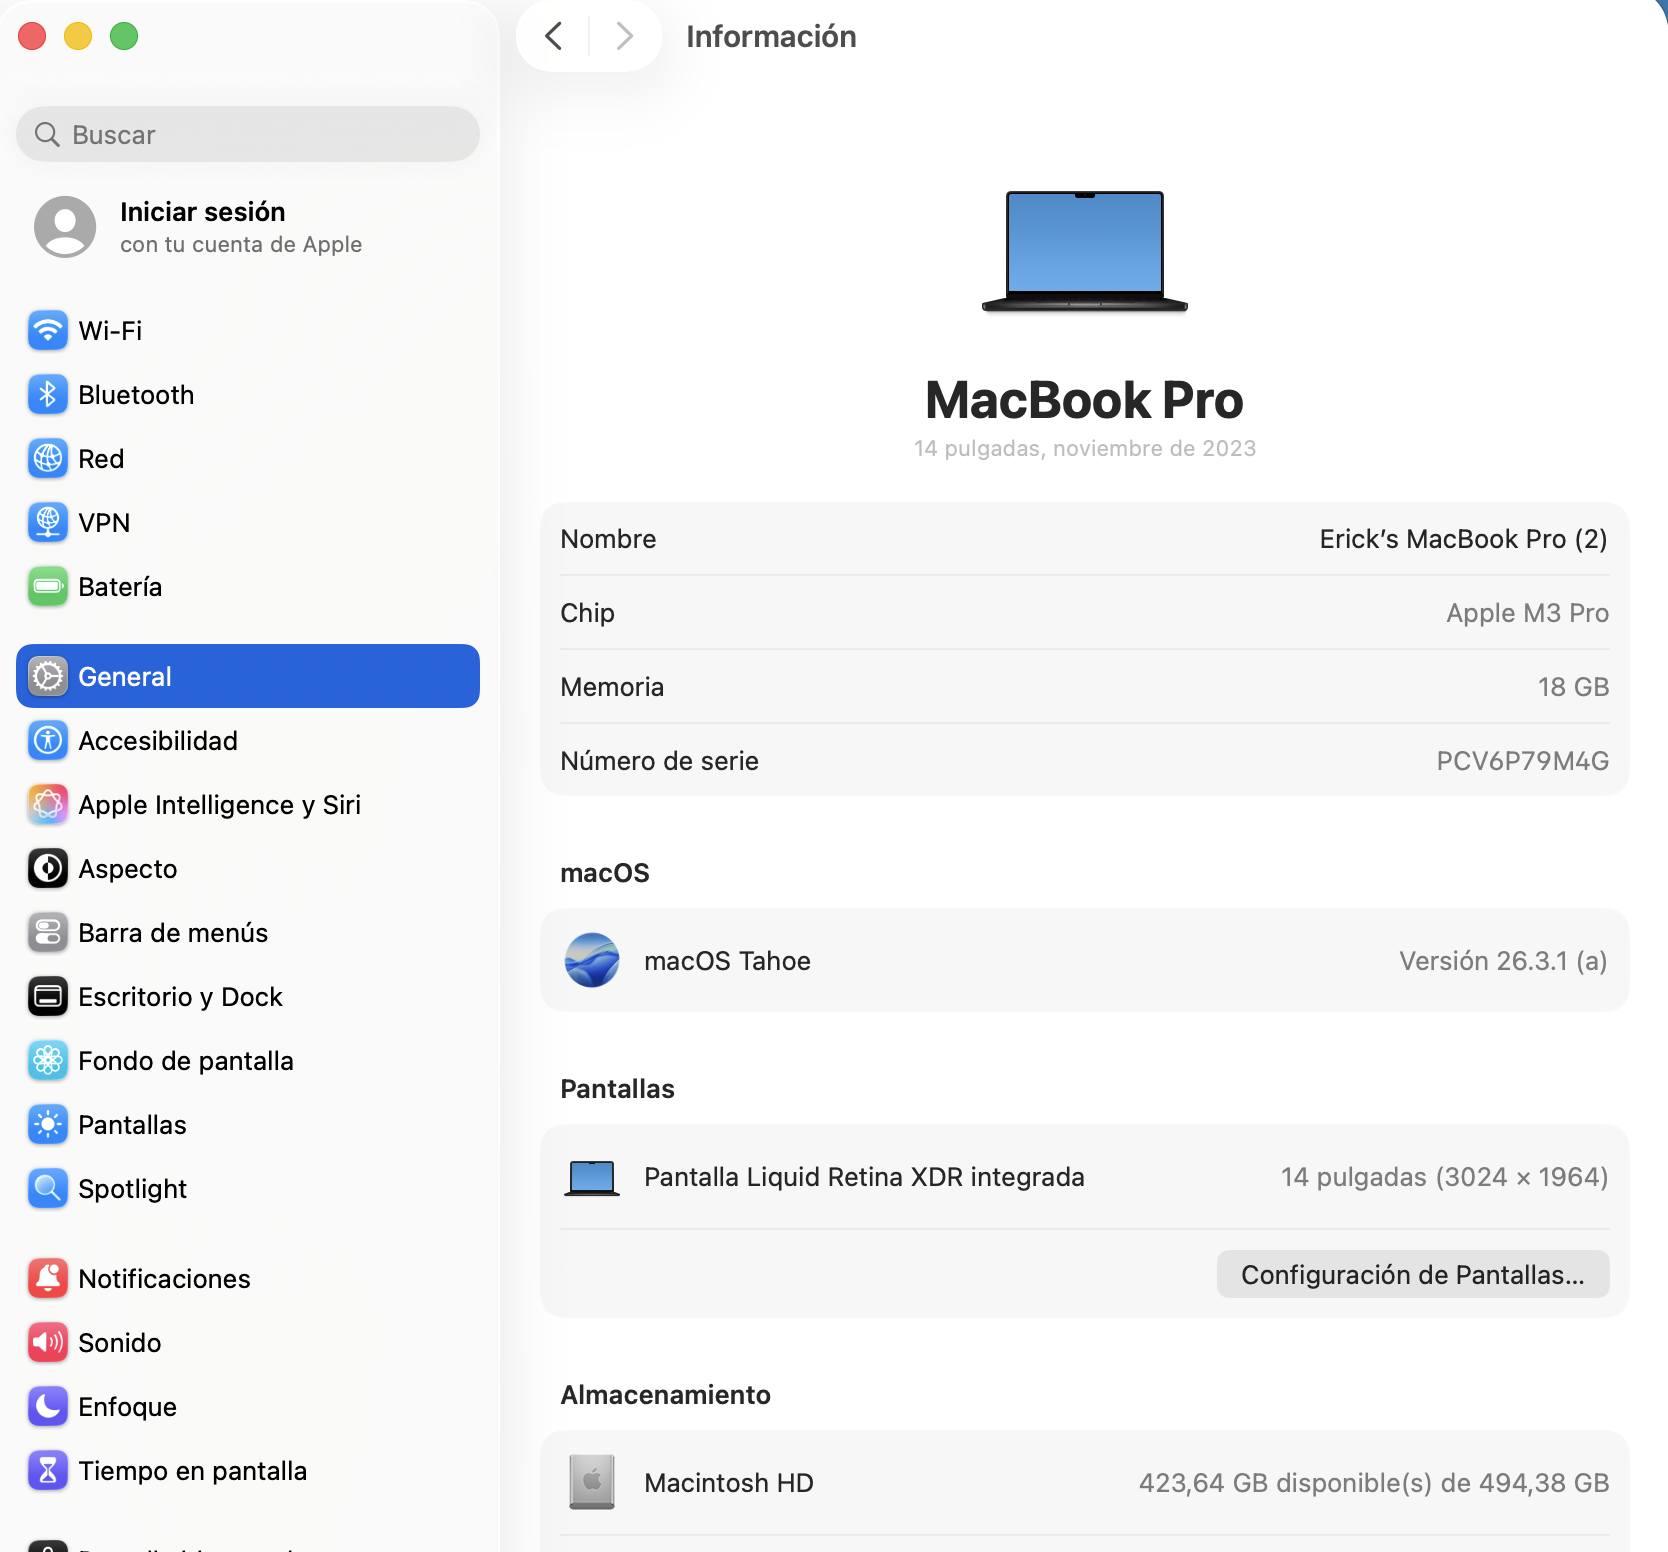Select Fondo de pantalla label
The height and width of the screenshot is (1552, 1668).
[186, 1061]
